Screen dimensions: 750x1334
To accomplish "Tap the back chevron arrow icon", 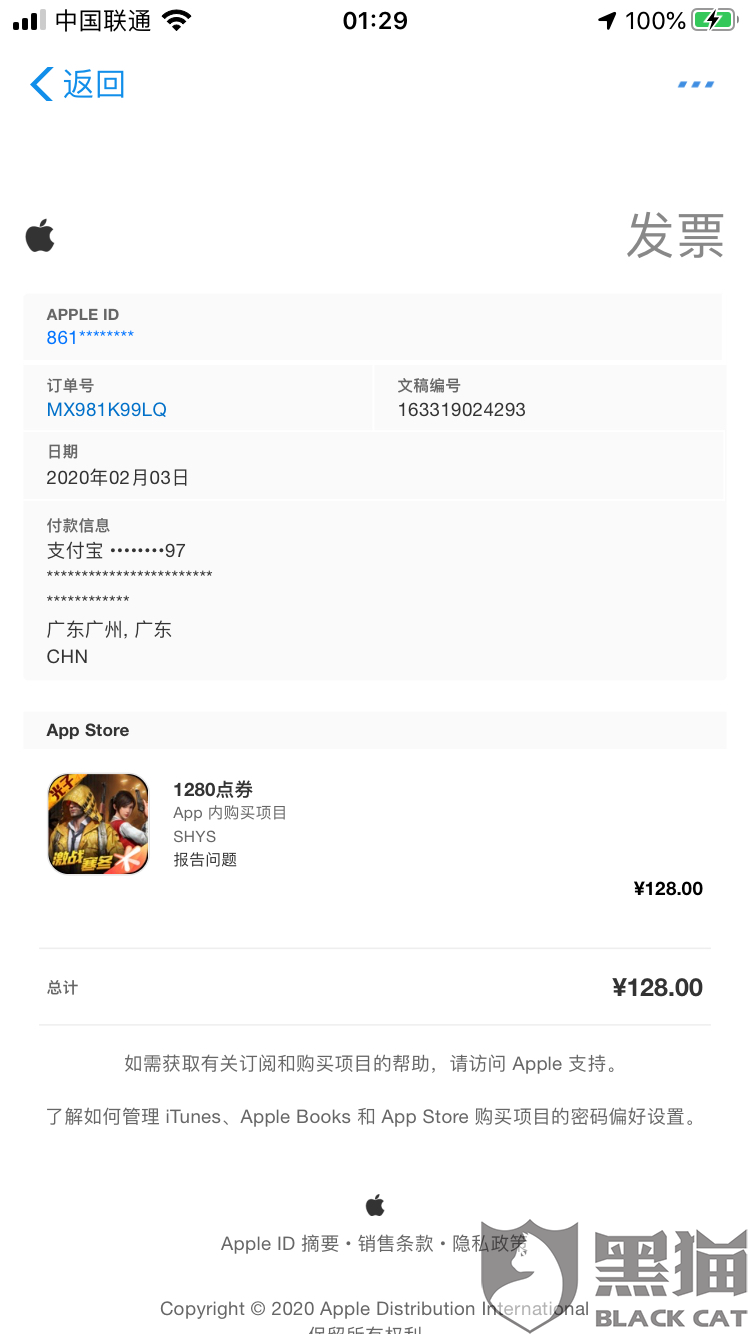I will [41, 84].
